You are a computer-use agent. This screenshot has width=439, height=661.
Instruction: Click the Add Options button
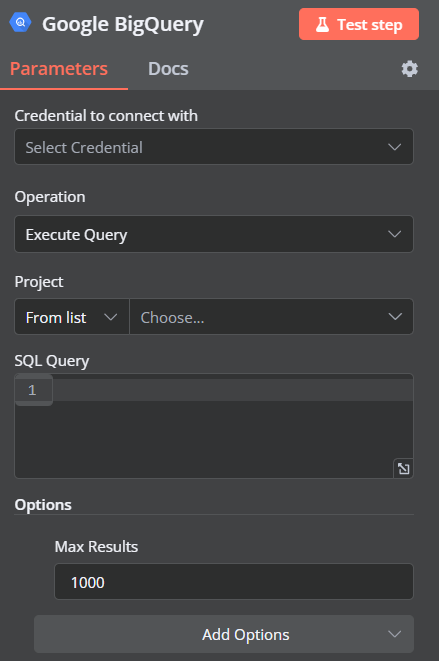click(224, 634)
